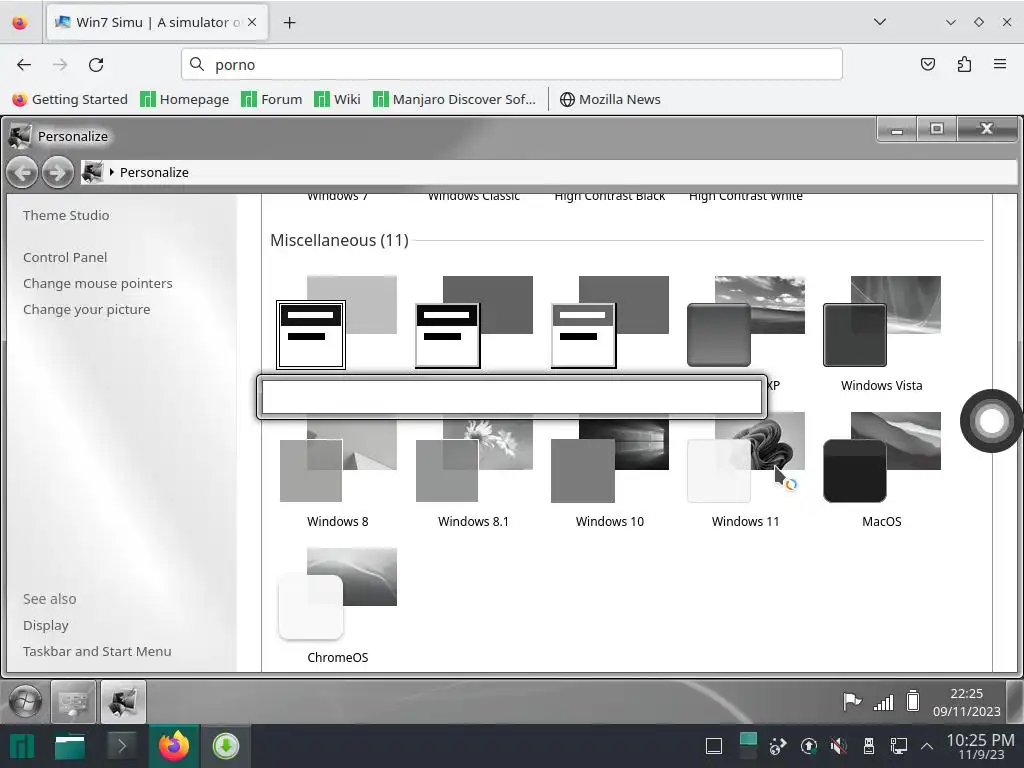Open the terminal on host taskbar
This screenshot has height=768, width=1024.
point(121,746)
